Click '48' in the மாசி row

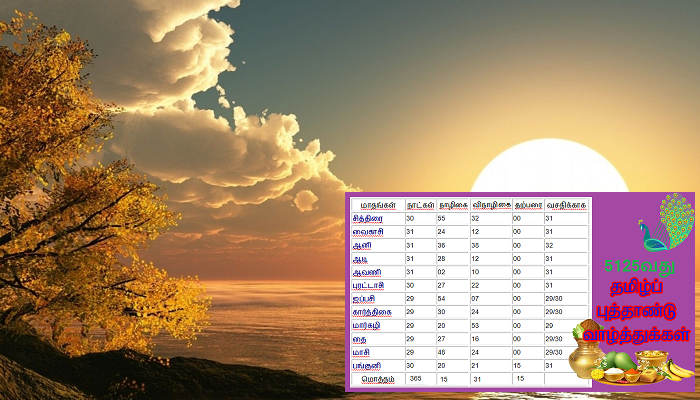(x=442, y=352)
